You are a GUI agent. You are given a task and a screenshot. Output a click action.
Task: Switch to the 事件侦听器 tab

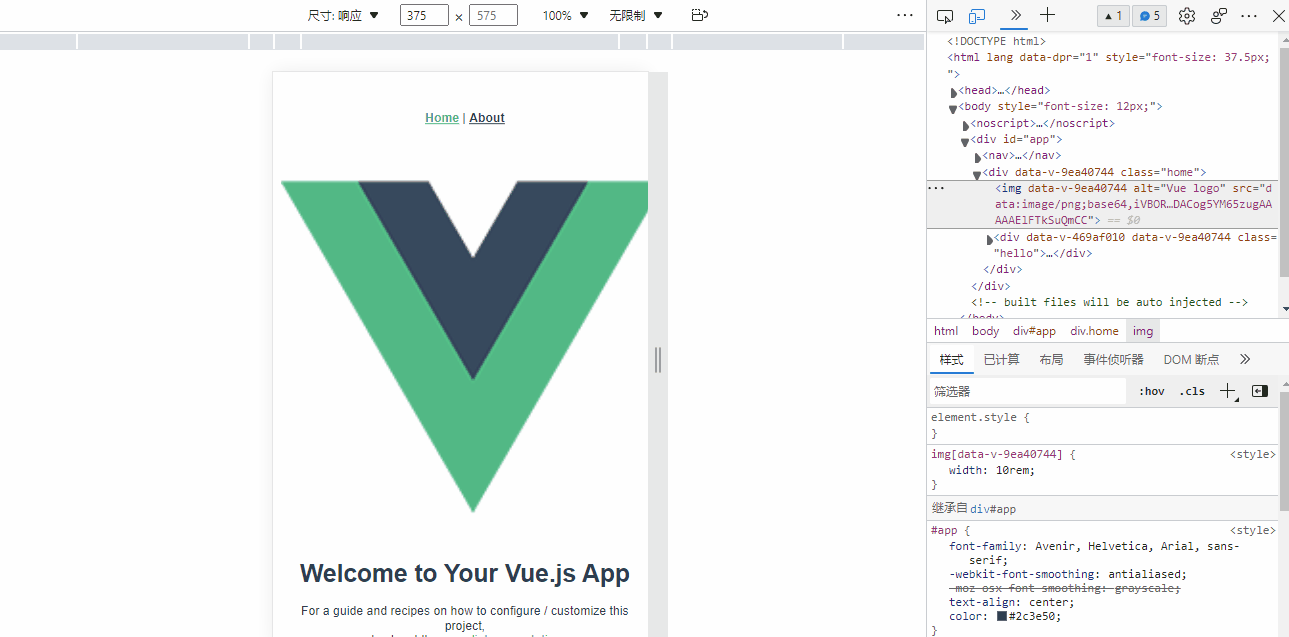(1113, 359)
